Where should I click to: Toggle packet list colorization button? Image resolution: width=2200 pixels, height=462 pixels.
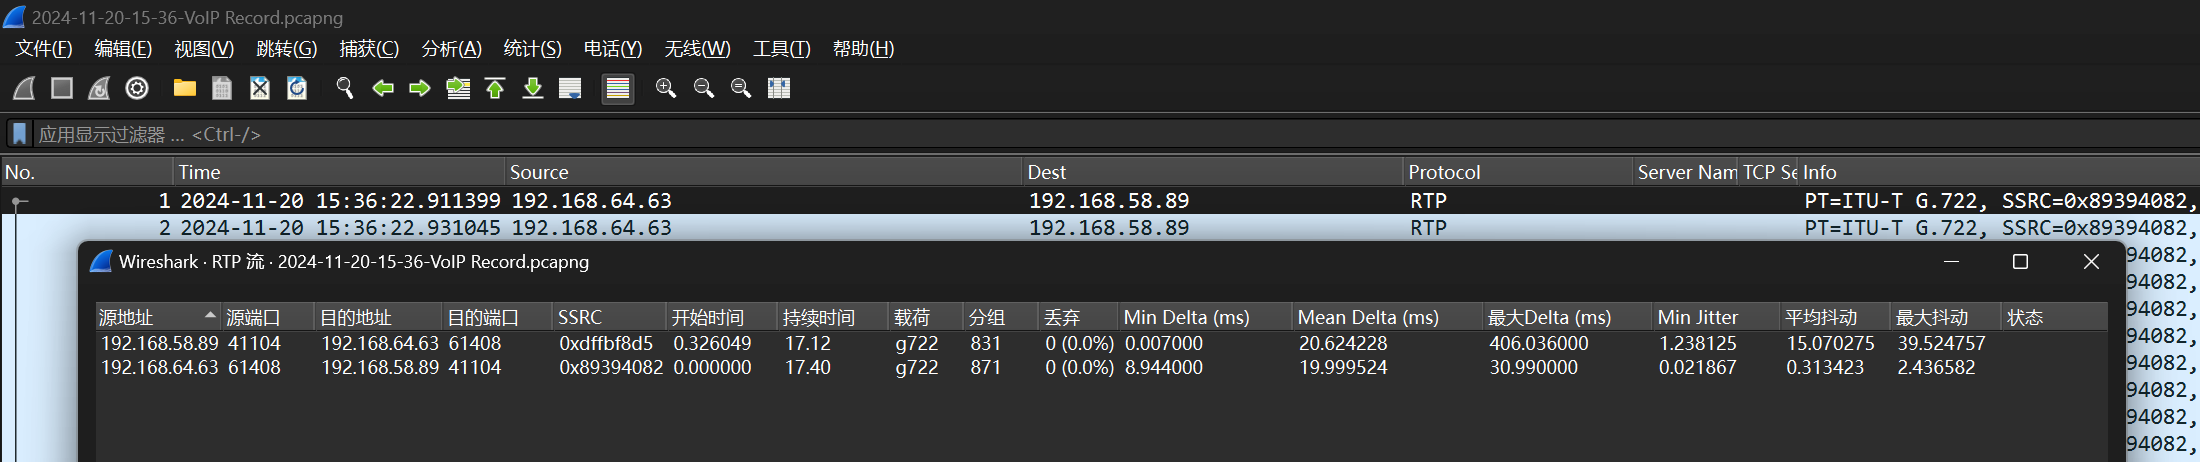coord(618,89)
